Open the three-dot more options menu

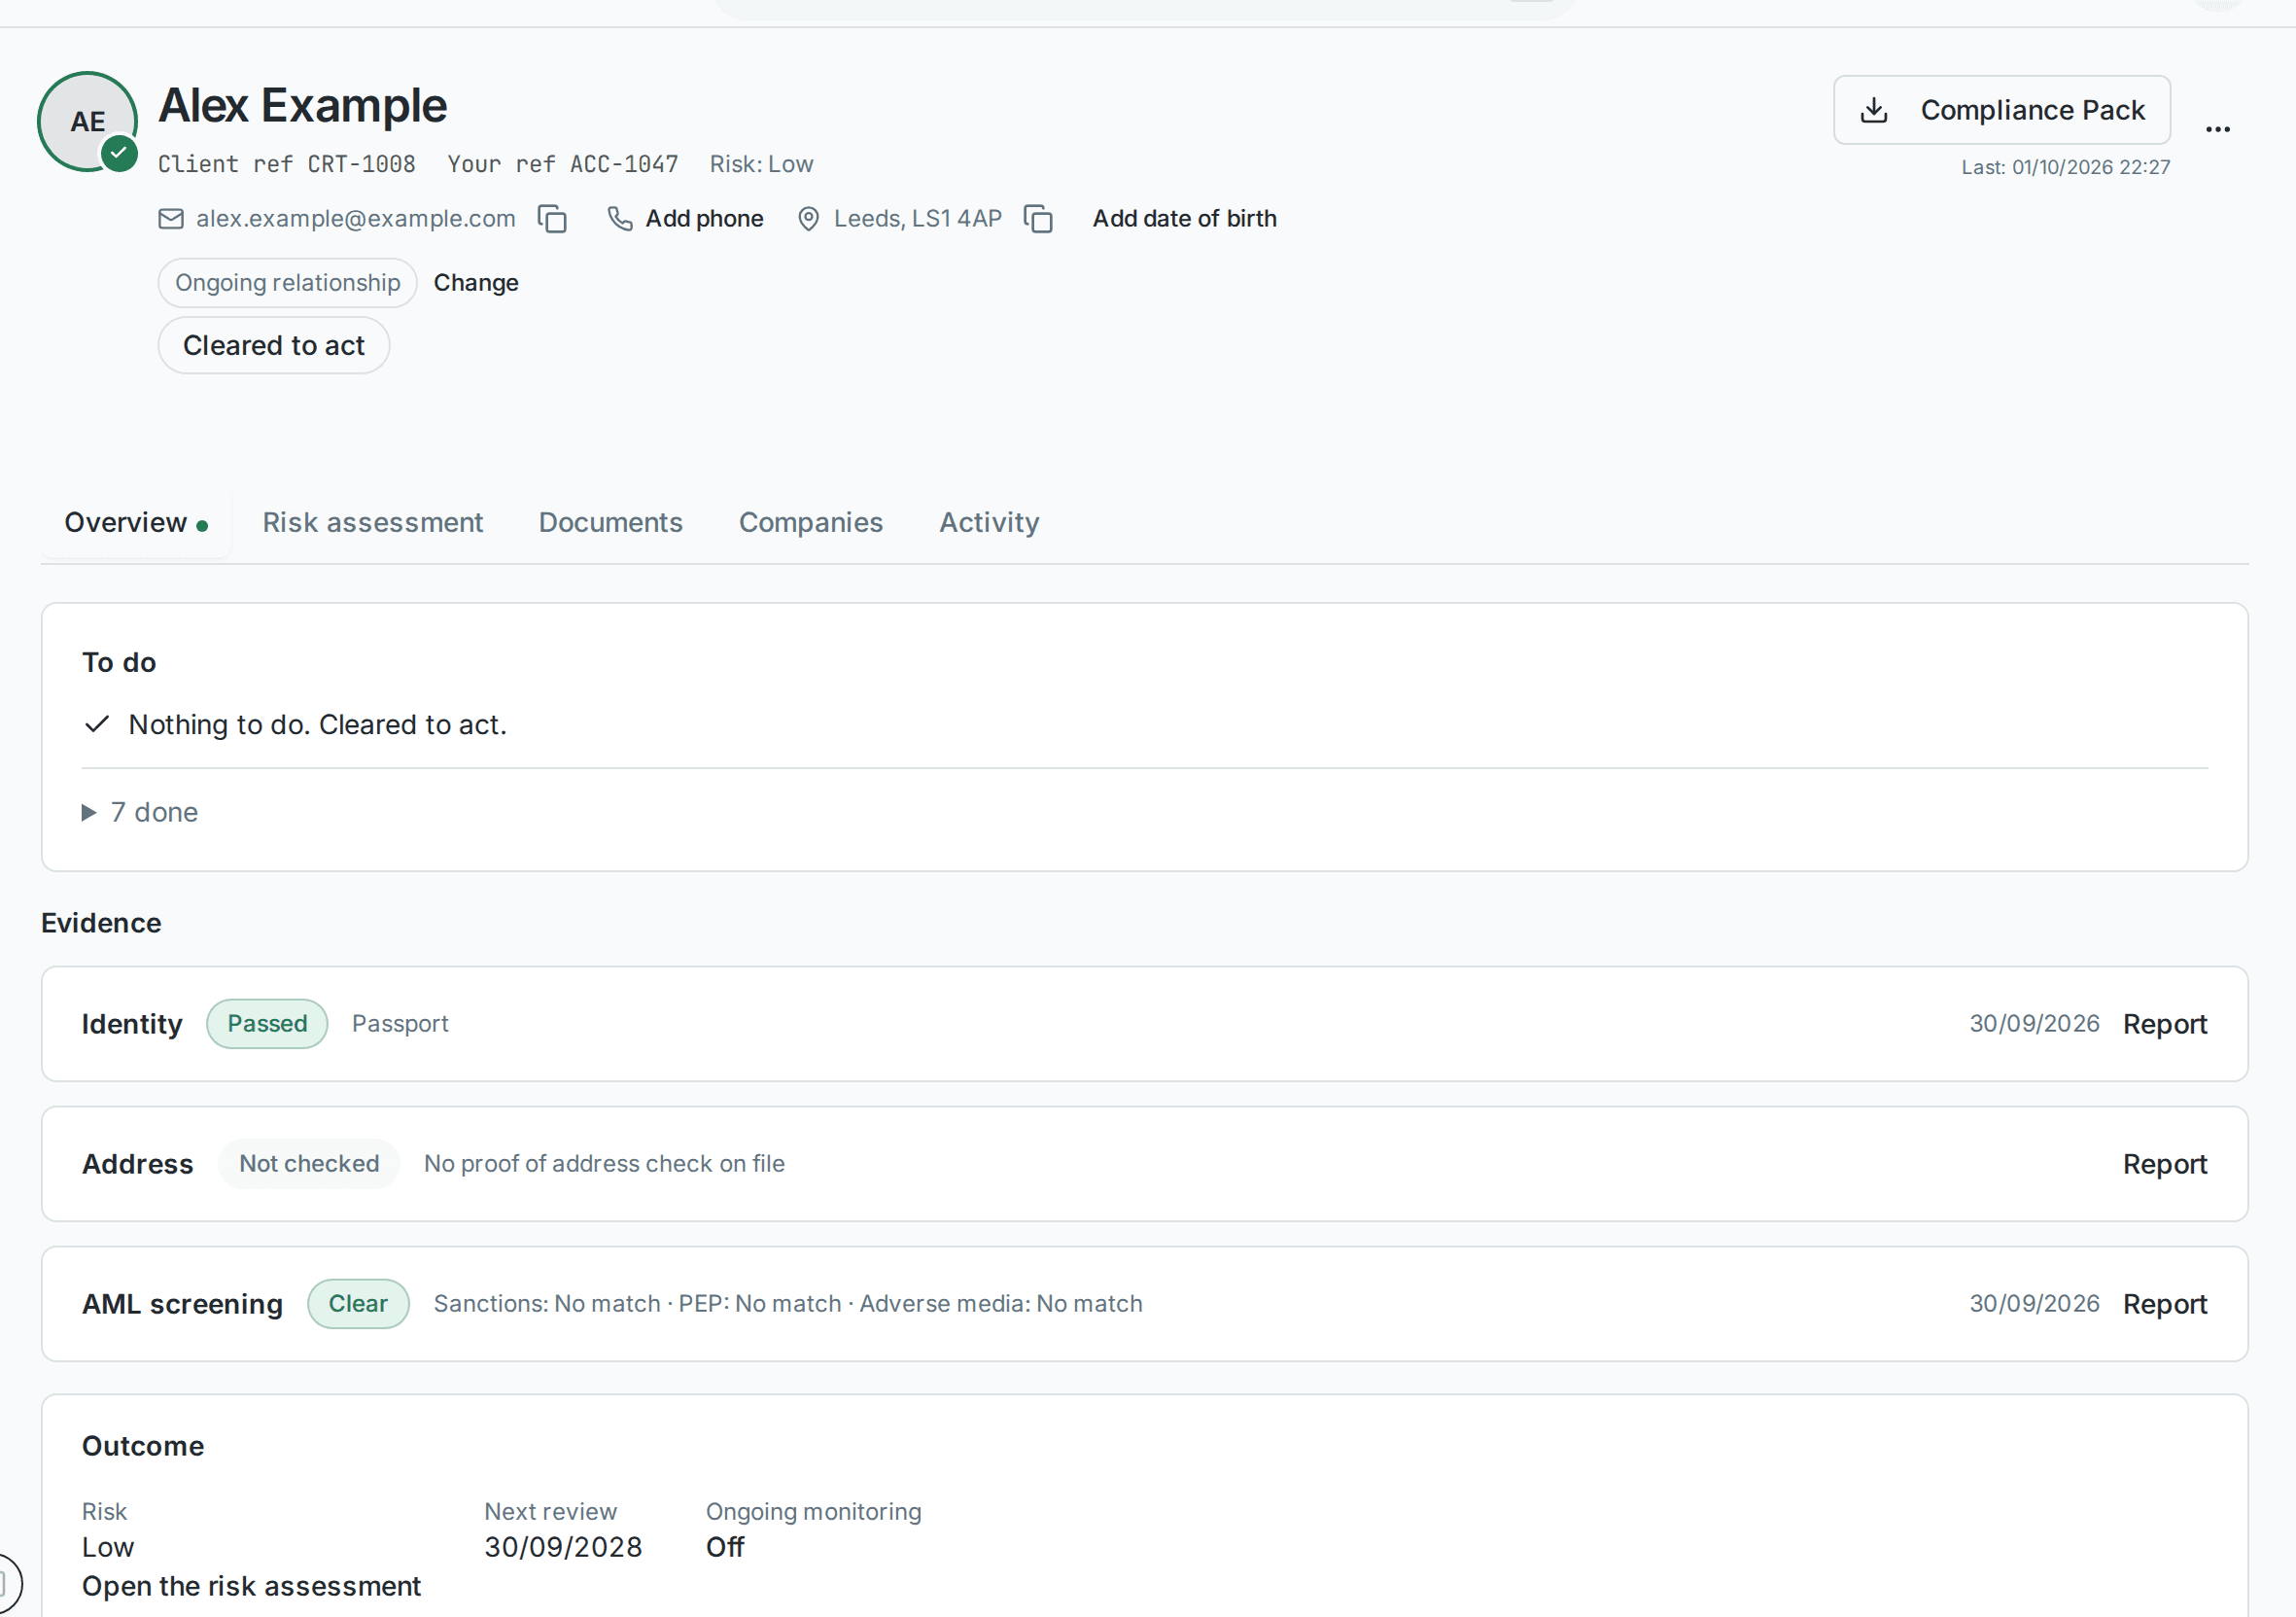click(x=2218, y=129)
